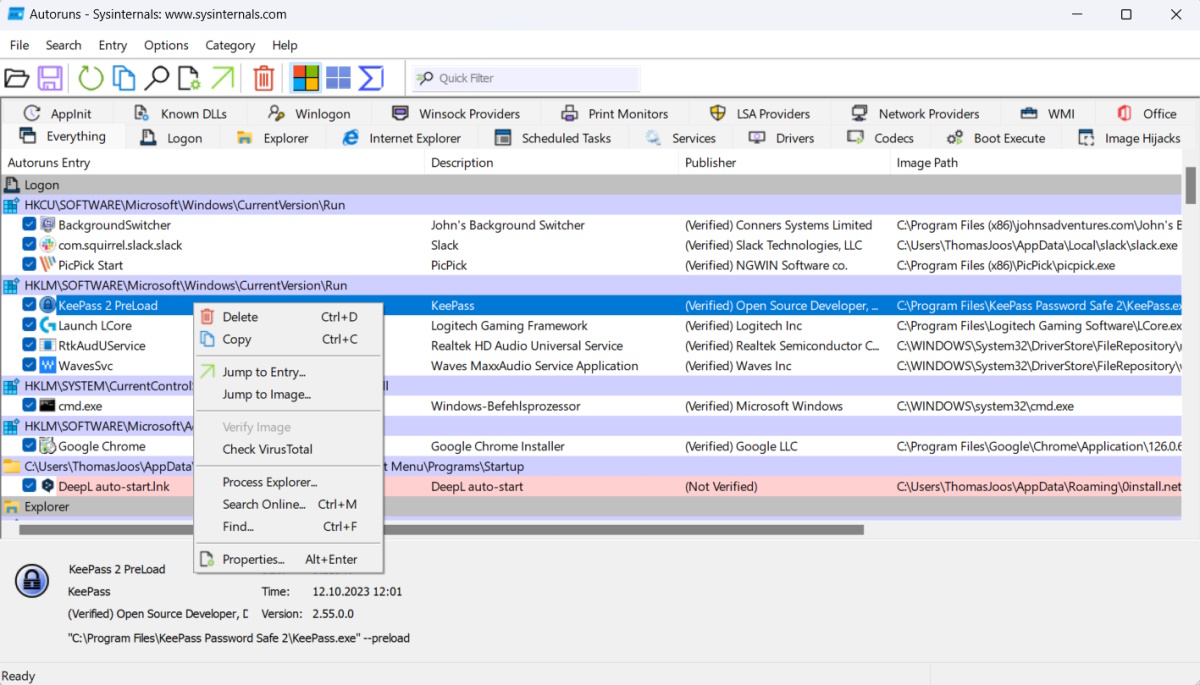Click the Check VirusTotal toolbar document icon
Viewport: 1200px width, 685px height.
[x=188, y=78]
